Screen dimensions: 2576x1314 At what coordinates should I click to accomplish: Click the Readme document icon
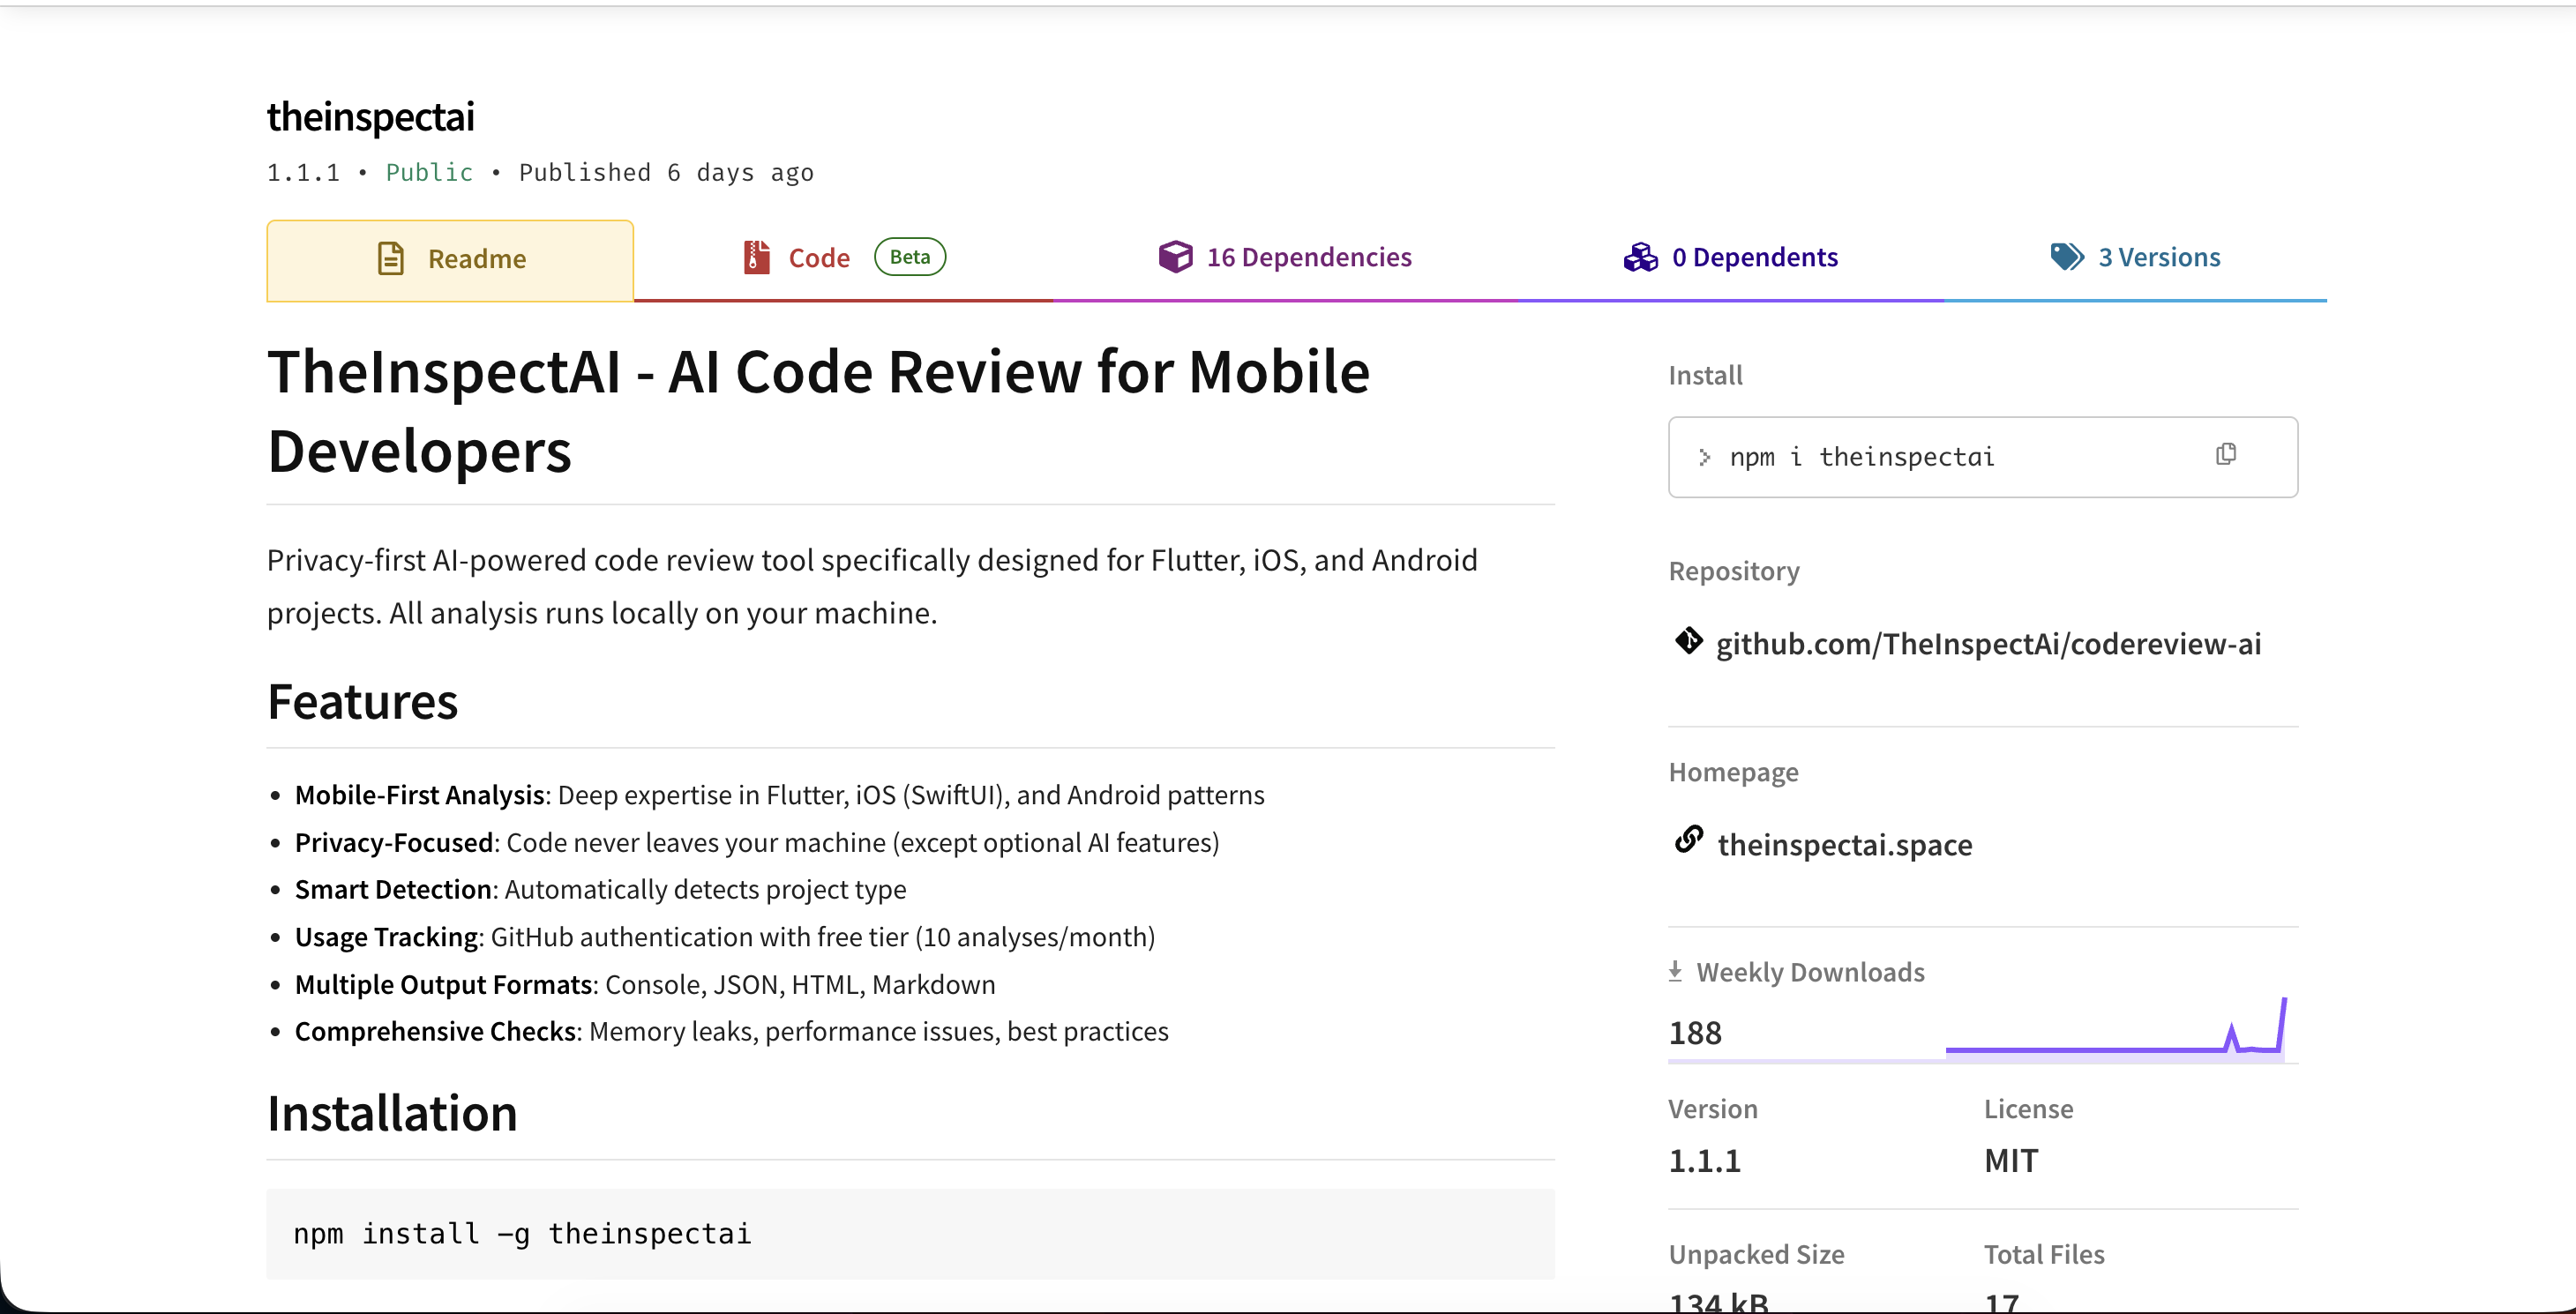[x=391, y=259]
